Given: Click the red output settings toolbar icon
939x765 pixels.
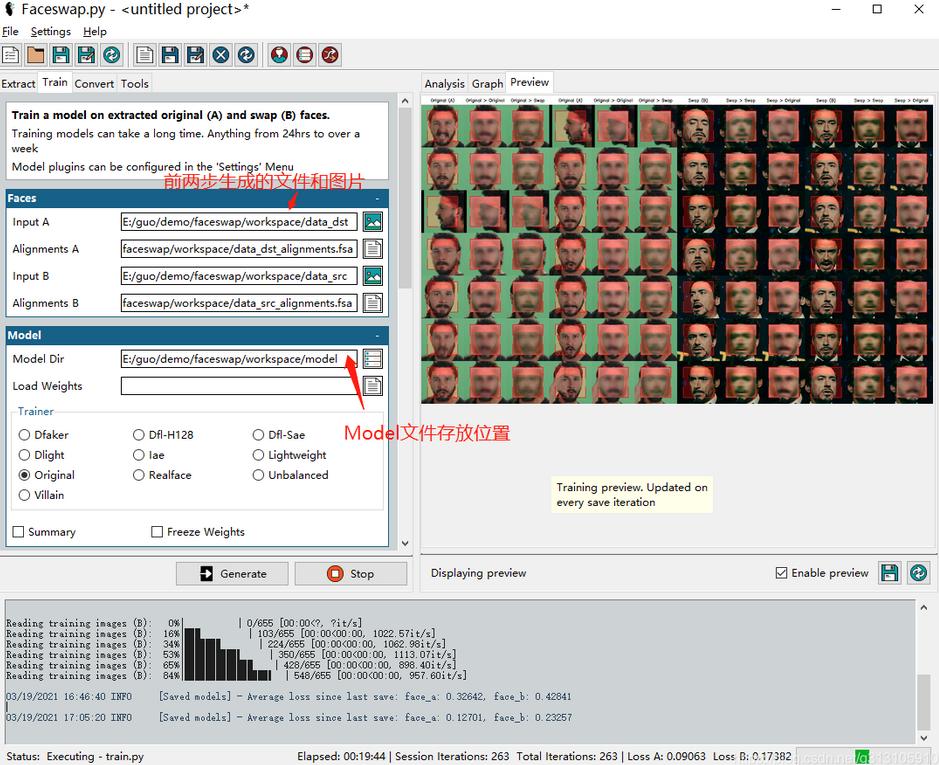Looking at the screenshot, I should point(304,55).
